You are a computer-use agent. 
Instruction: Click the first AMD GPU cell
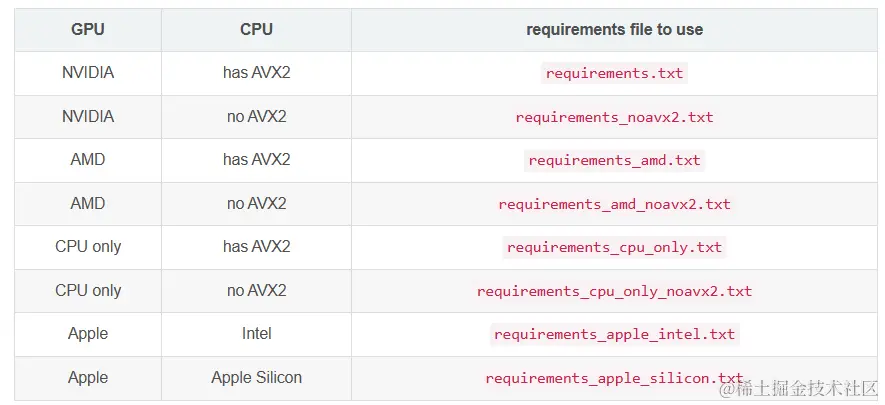point(88,159)
